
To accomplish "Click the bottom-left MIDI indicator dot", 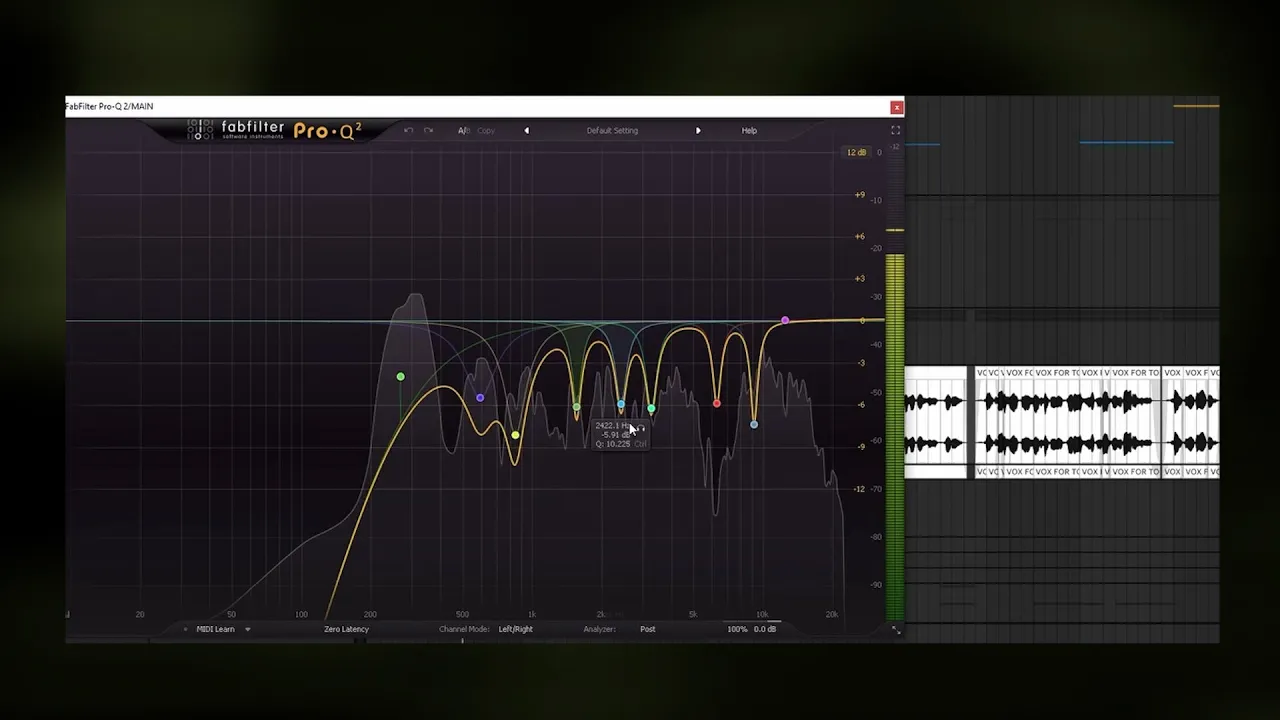I will (185, 629).
